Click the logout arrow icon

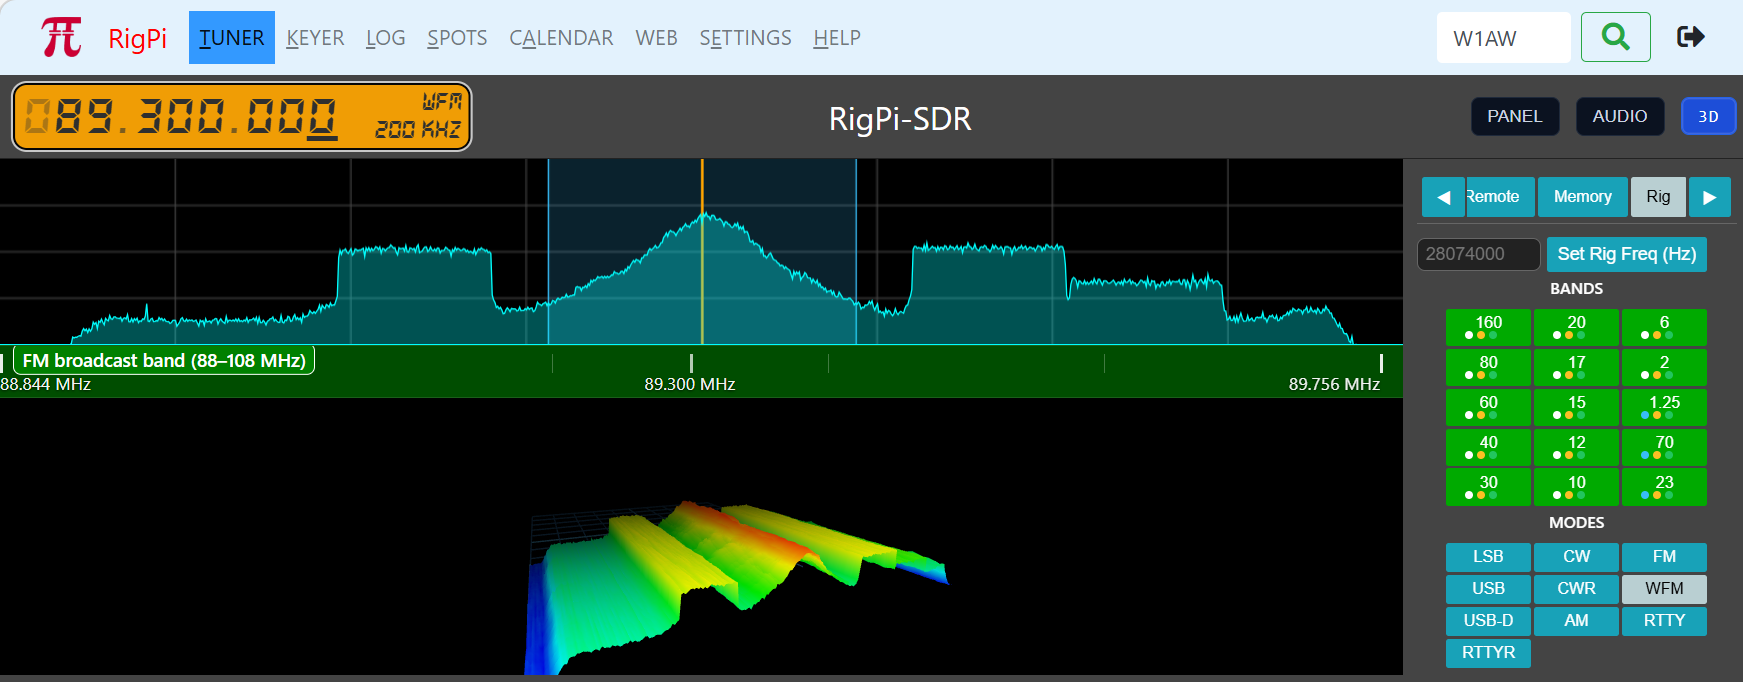coord(1690,37)
